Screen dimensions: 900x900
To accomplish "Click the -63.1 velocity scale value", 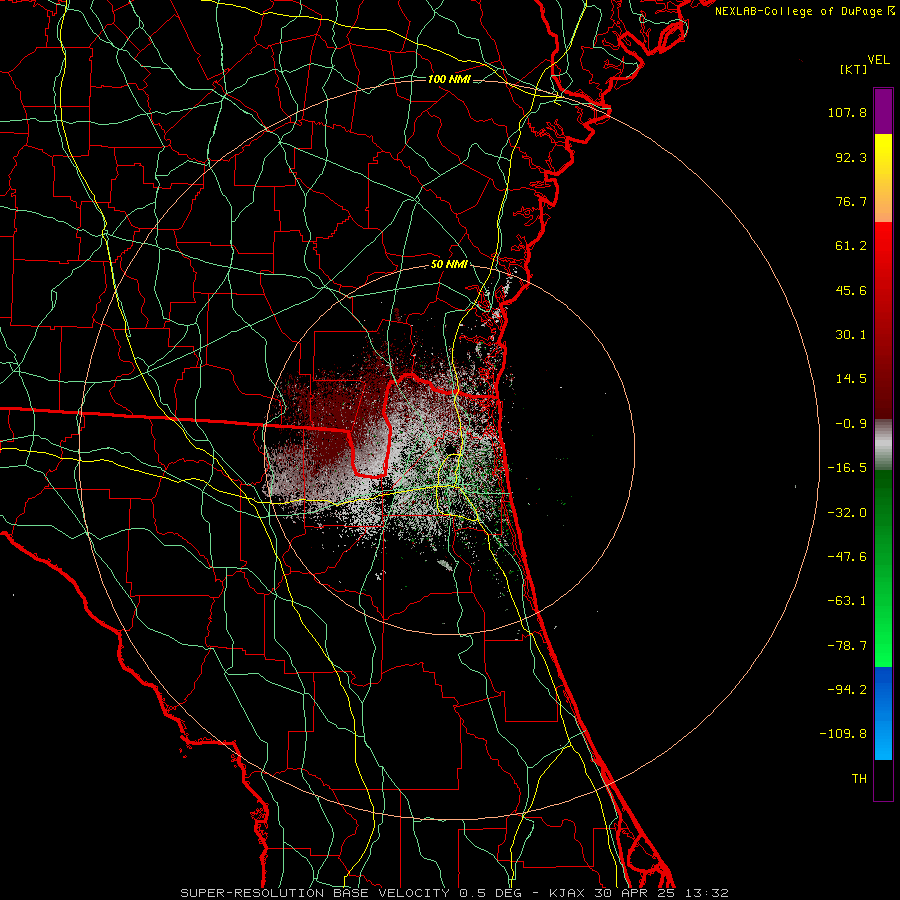I will point(847,601).
